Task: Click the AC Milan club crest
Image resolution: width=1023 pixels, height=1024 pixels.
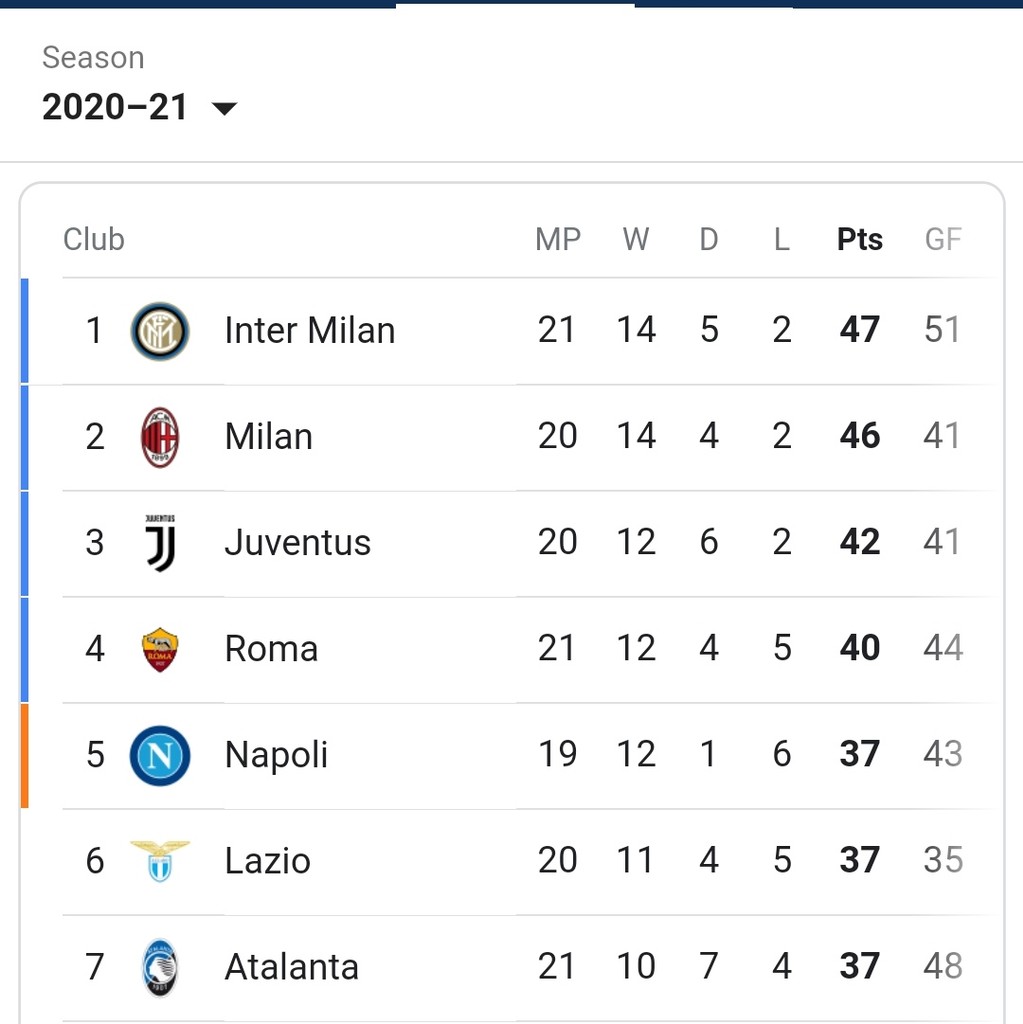Action: pos(160,437)
